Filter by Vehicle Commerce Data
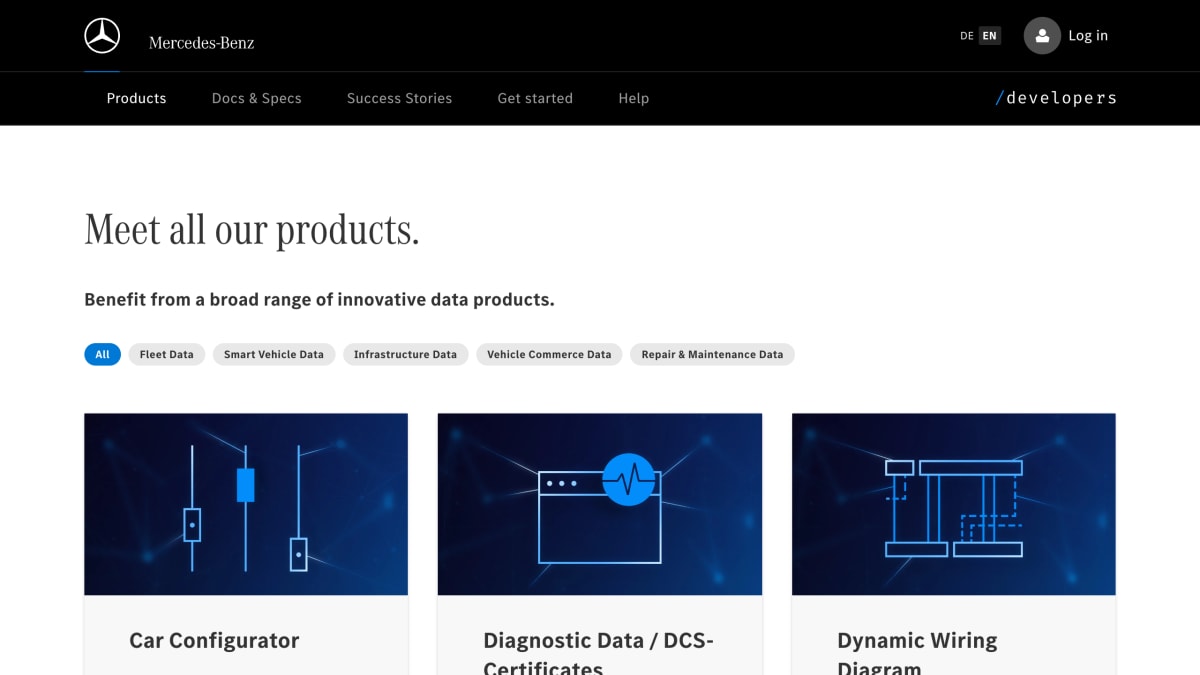The width and height of the screenshot is (1200, 675). pyautogui.click(x=549, y=354)
